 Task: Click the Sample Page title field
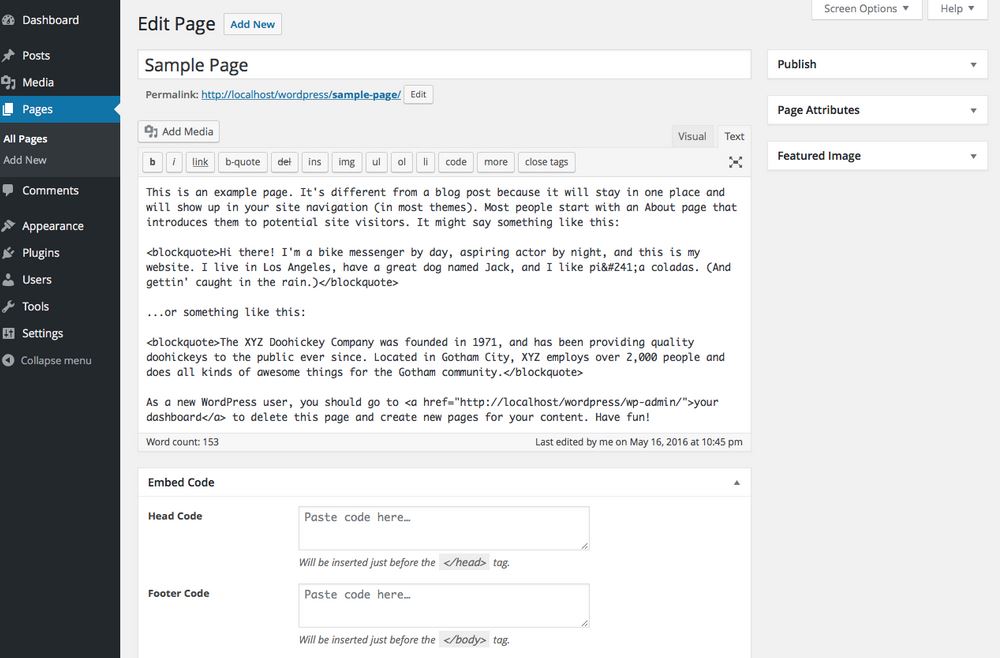pos(445,65)
